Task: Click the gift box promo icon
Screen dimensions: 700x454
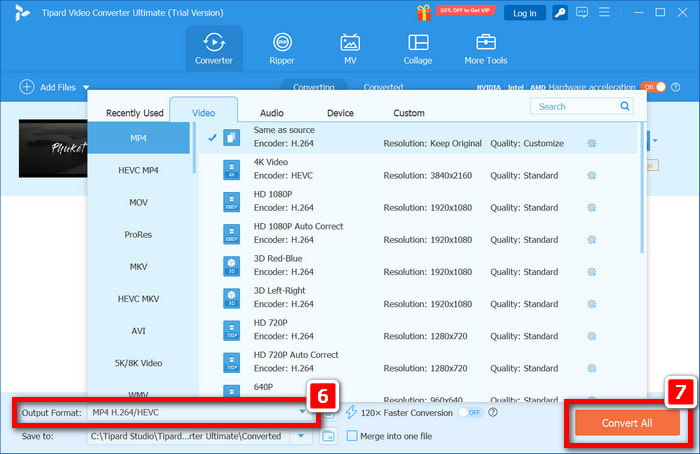Action: (424, 12)
